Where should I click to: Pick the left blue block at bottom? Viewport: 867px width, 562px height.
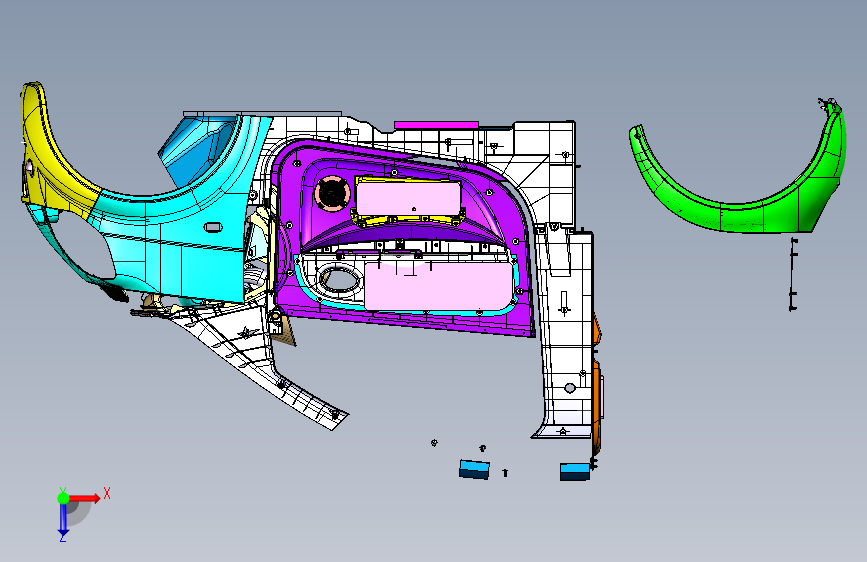click(x=474, y=470)
